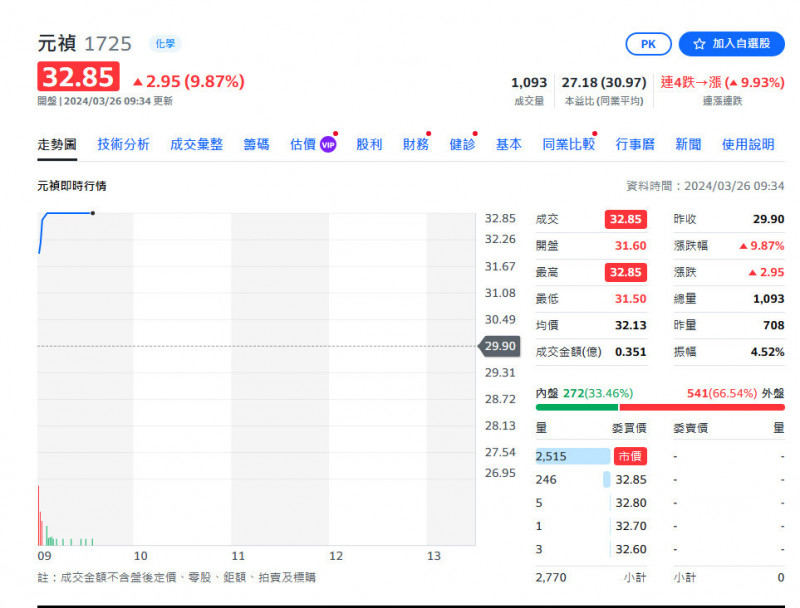Open the 成交彙整 tab

196,144
